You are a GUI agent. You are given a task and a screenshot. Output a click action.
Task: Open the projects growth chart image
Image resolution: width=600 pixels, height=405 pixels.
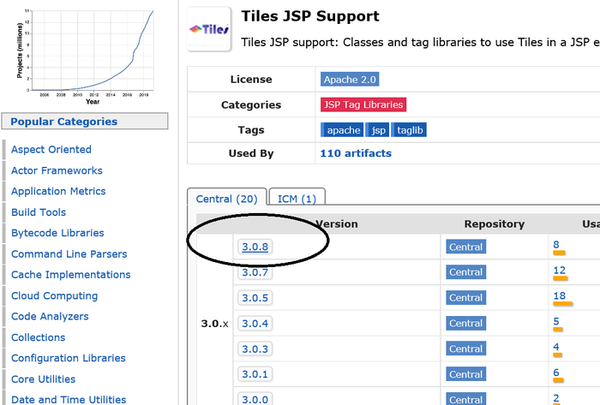(x=85, y=57)
